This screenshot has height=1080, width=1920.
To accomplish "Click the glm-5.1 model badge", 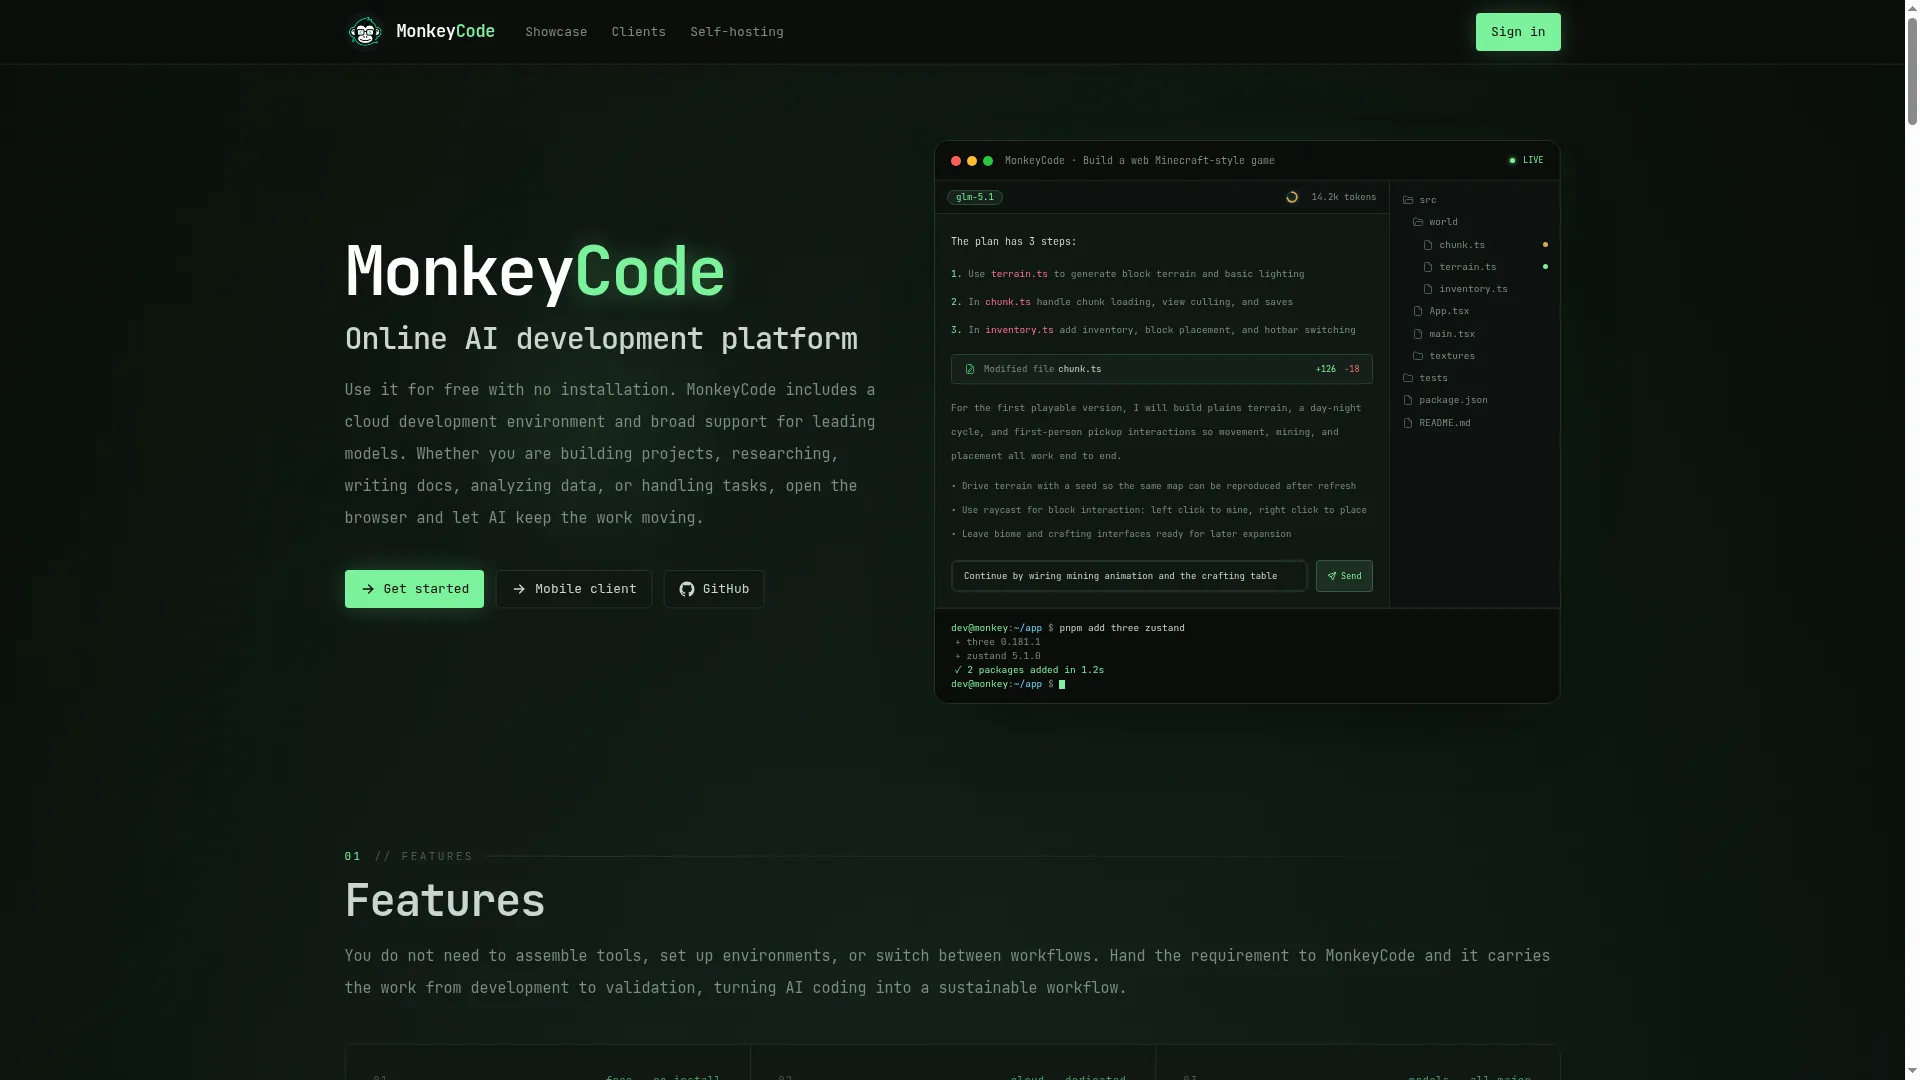I will [x=975, y=197].
